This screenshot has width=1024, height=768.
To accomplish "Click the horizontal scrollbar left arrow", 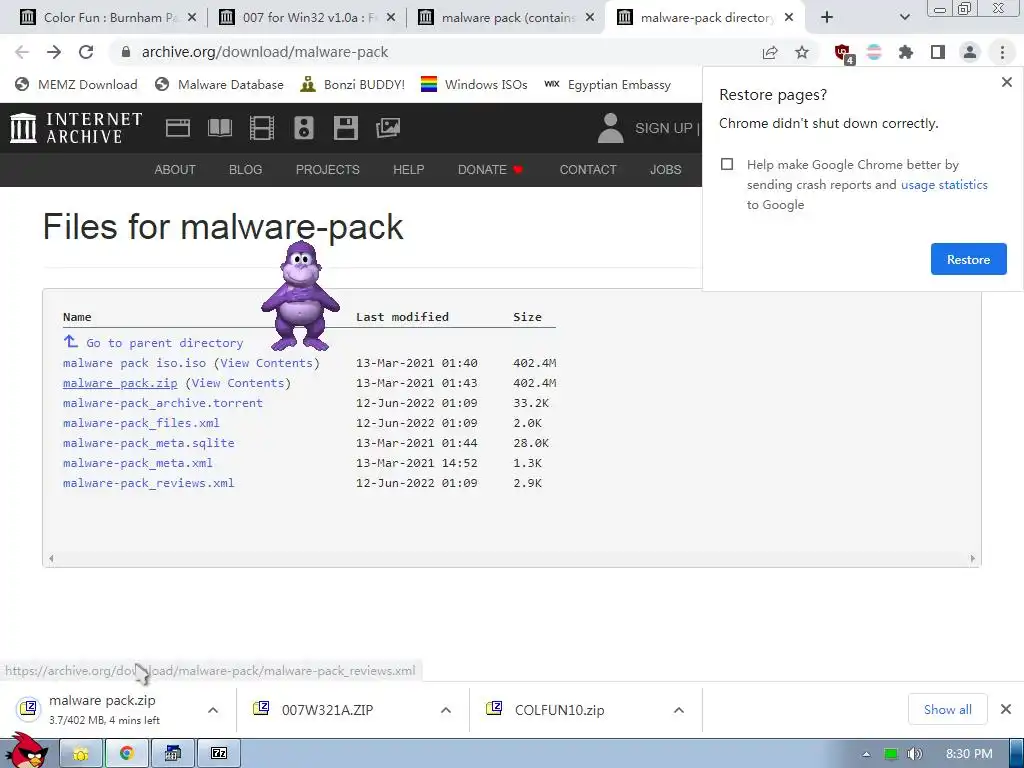I will (x=51, y=558).
